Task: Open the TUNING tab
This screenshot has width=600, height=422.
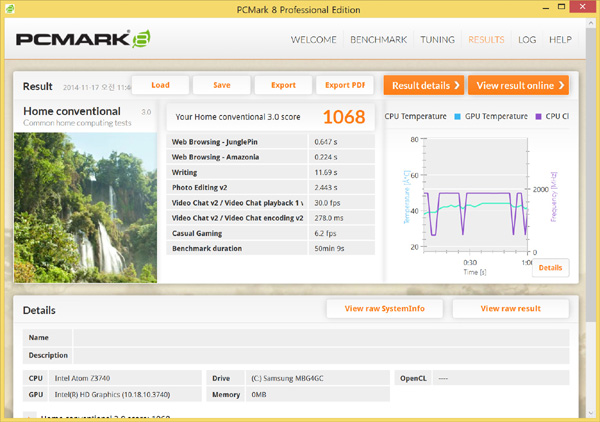Action: click(x=437, y=40)
